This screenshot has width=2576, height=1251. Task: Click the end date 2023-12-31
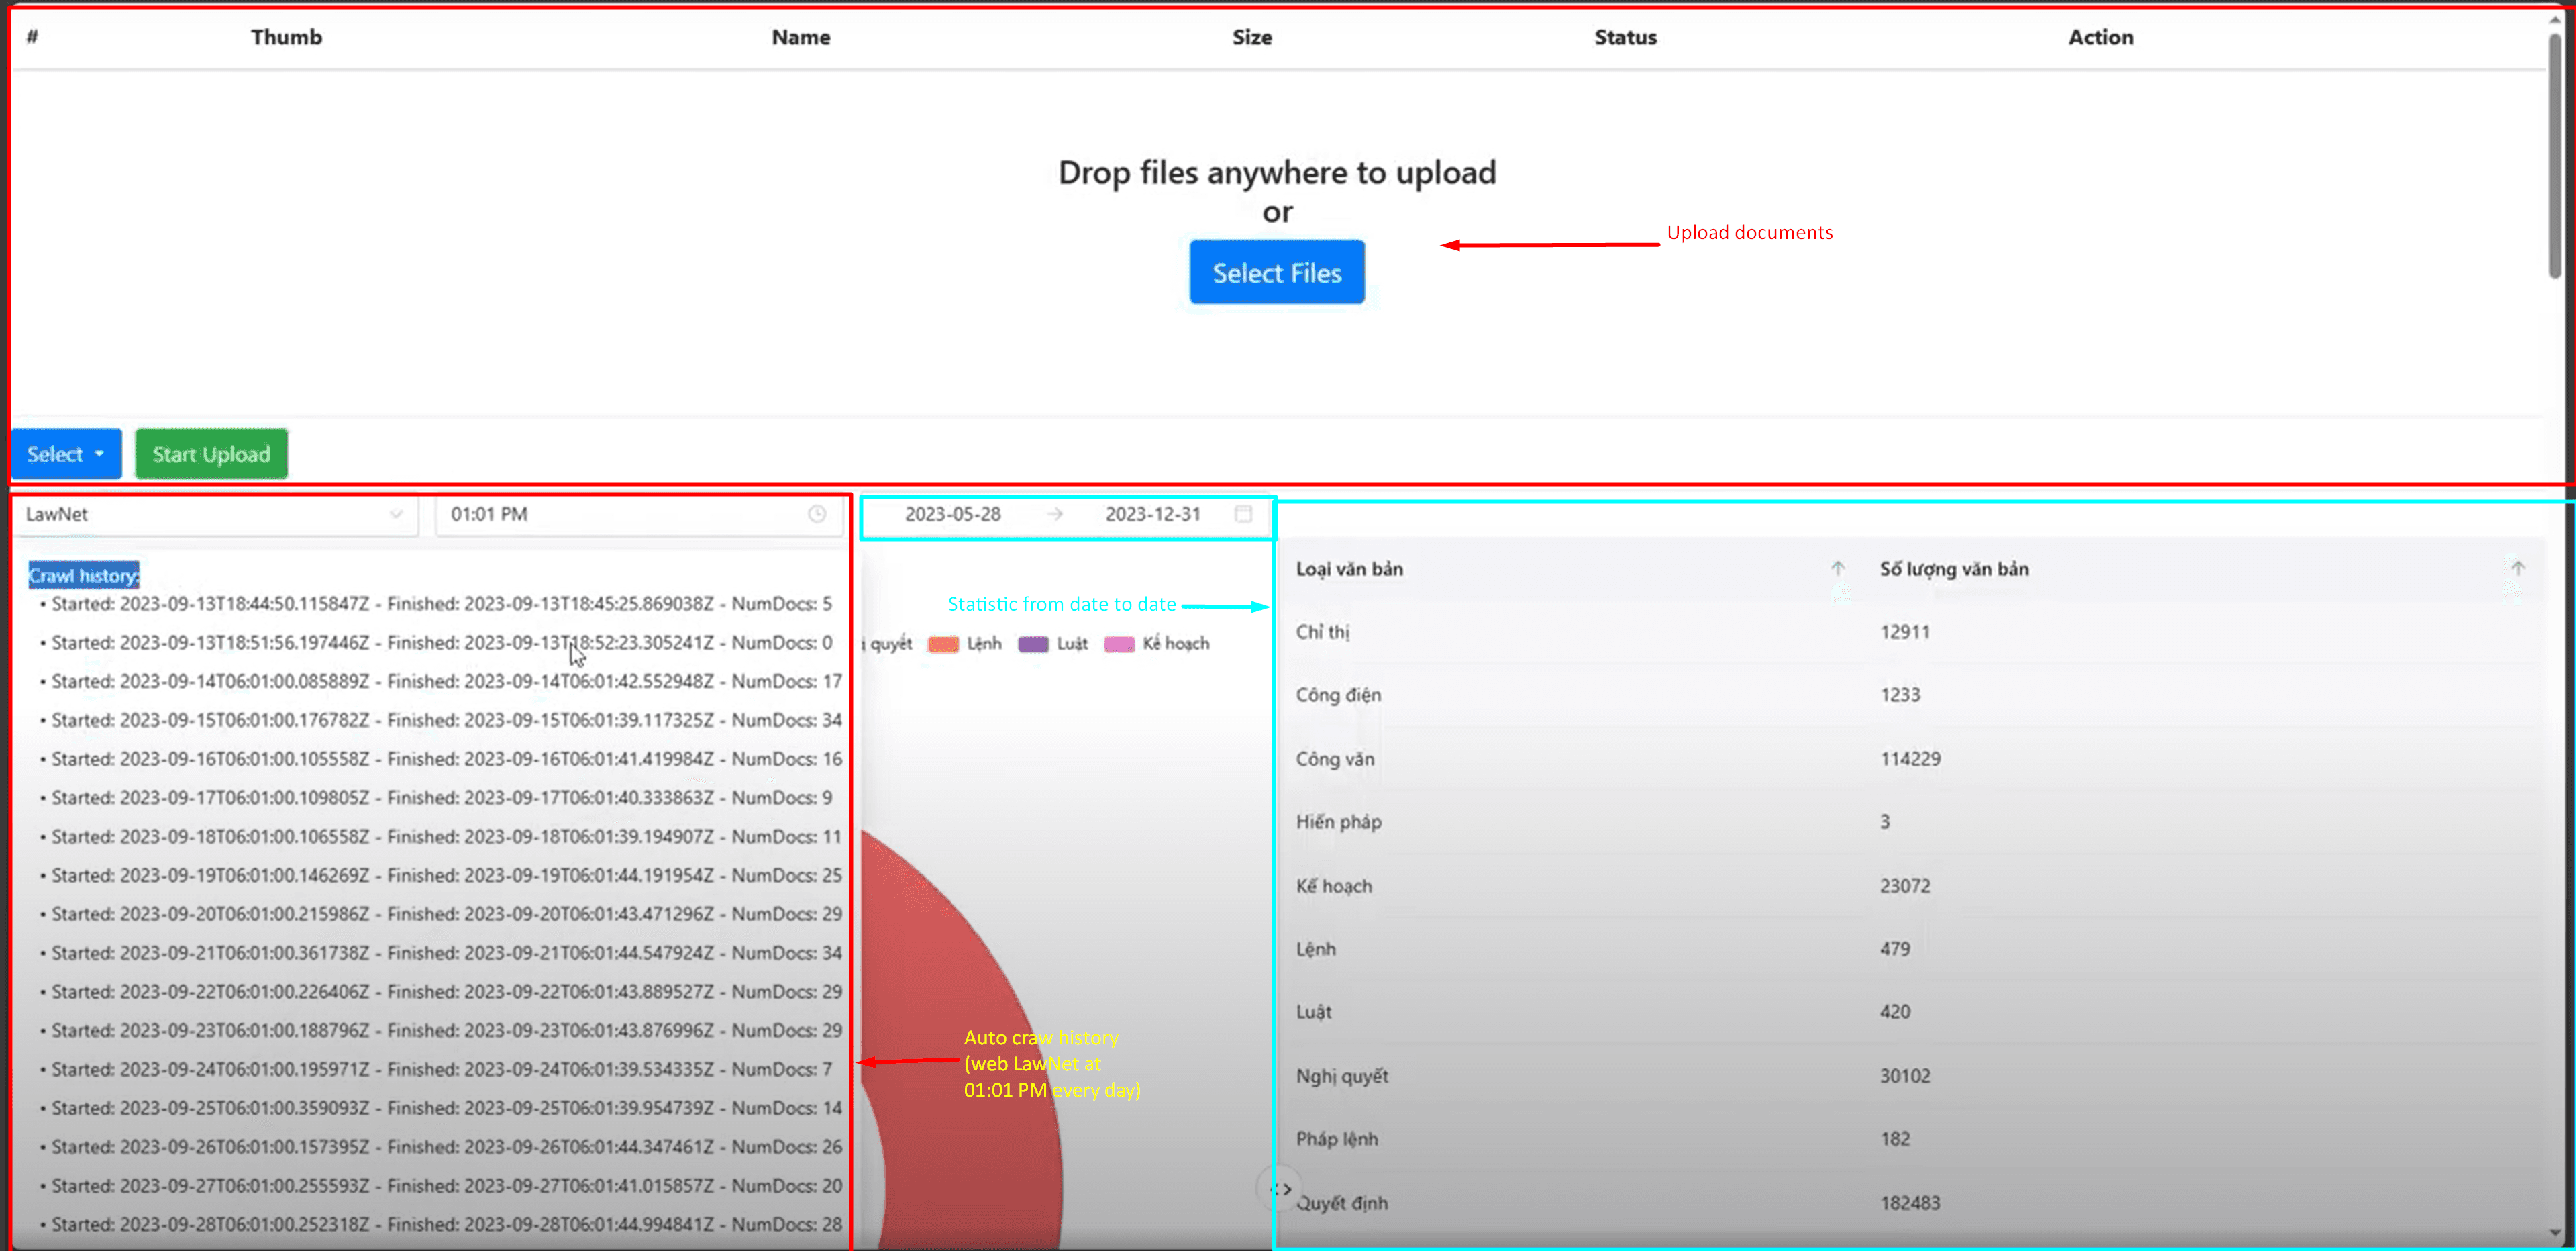[1152, 514]
